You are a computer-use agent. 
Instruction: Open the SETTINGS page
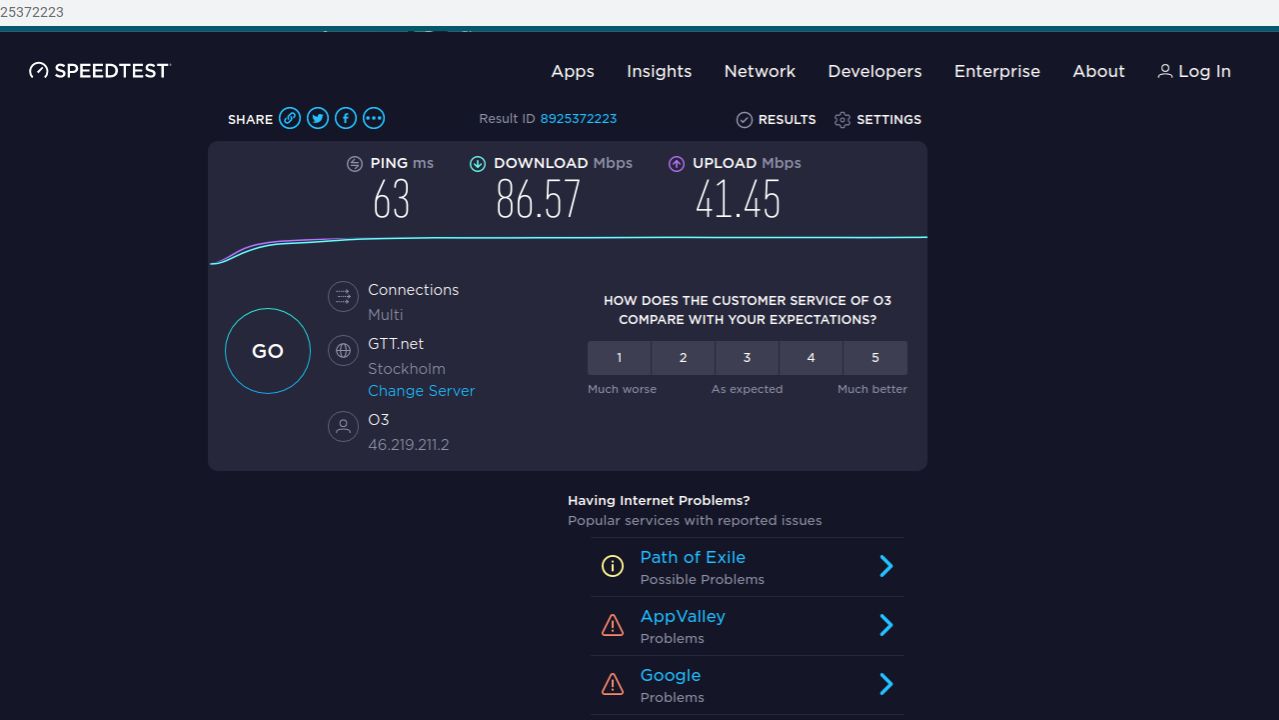(889, 119)
